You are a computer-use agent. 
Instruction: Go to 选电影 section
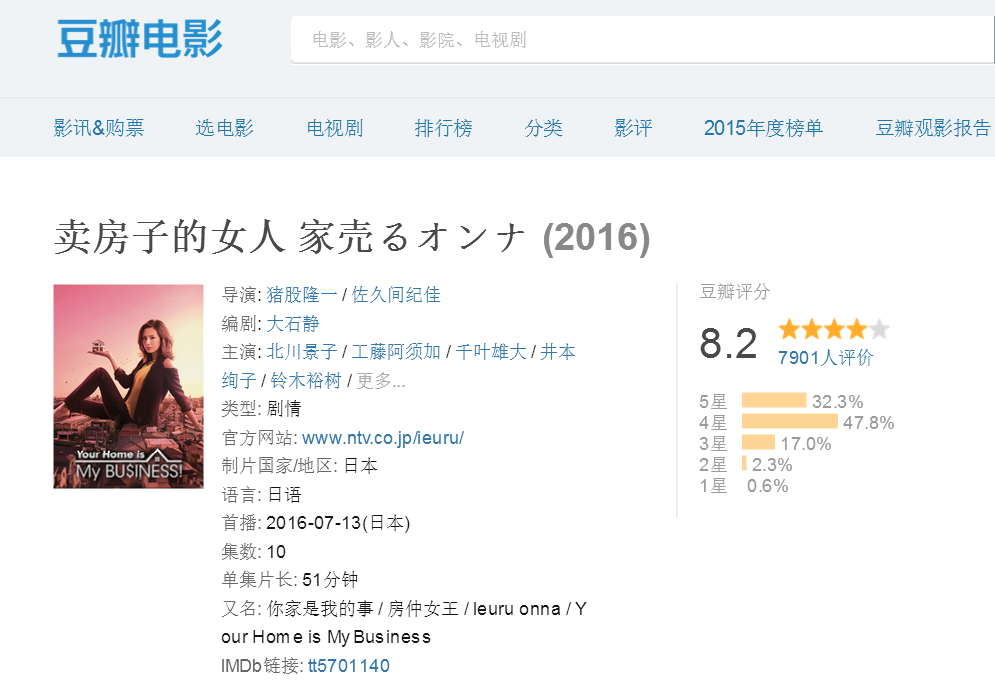point(224,128)
